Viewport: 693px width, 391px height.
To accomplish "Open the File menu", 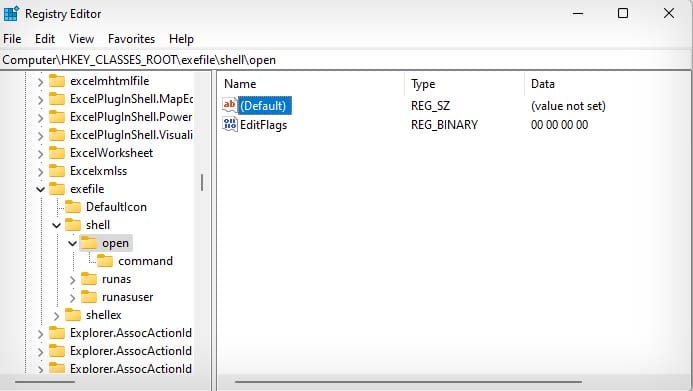I will [x=12, y=39].
